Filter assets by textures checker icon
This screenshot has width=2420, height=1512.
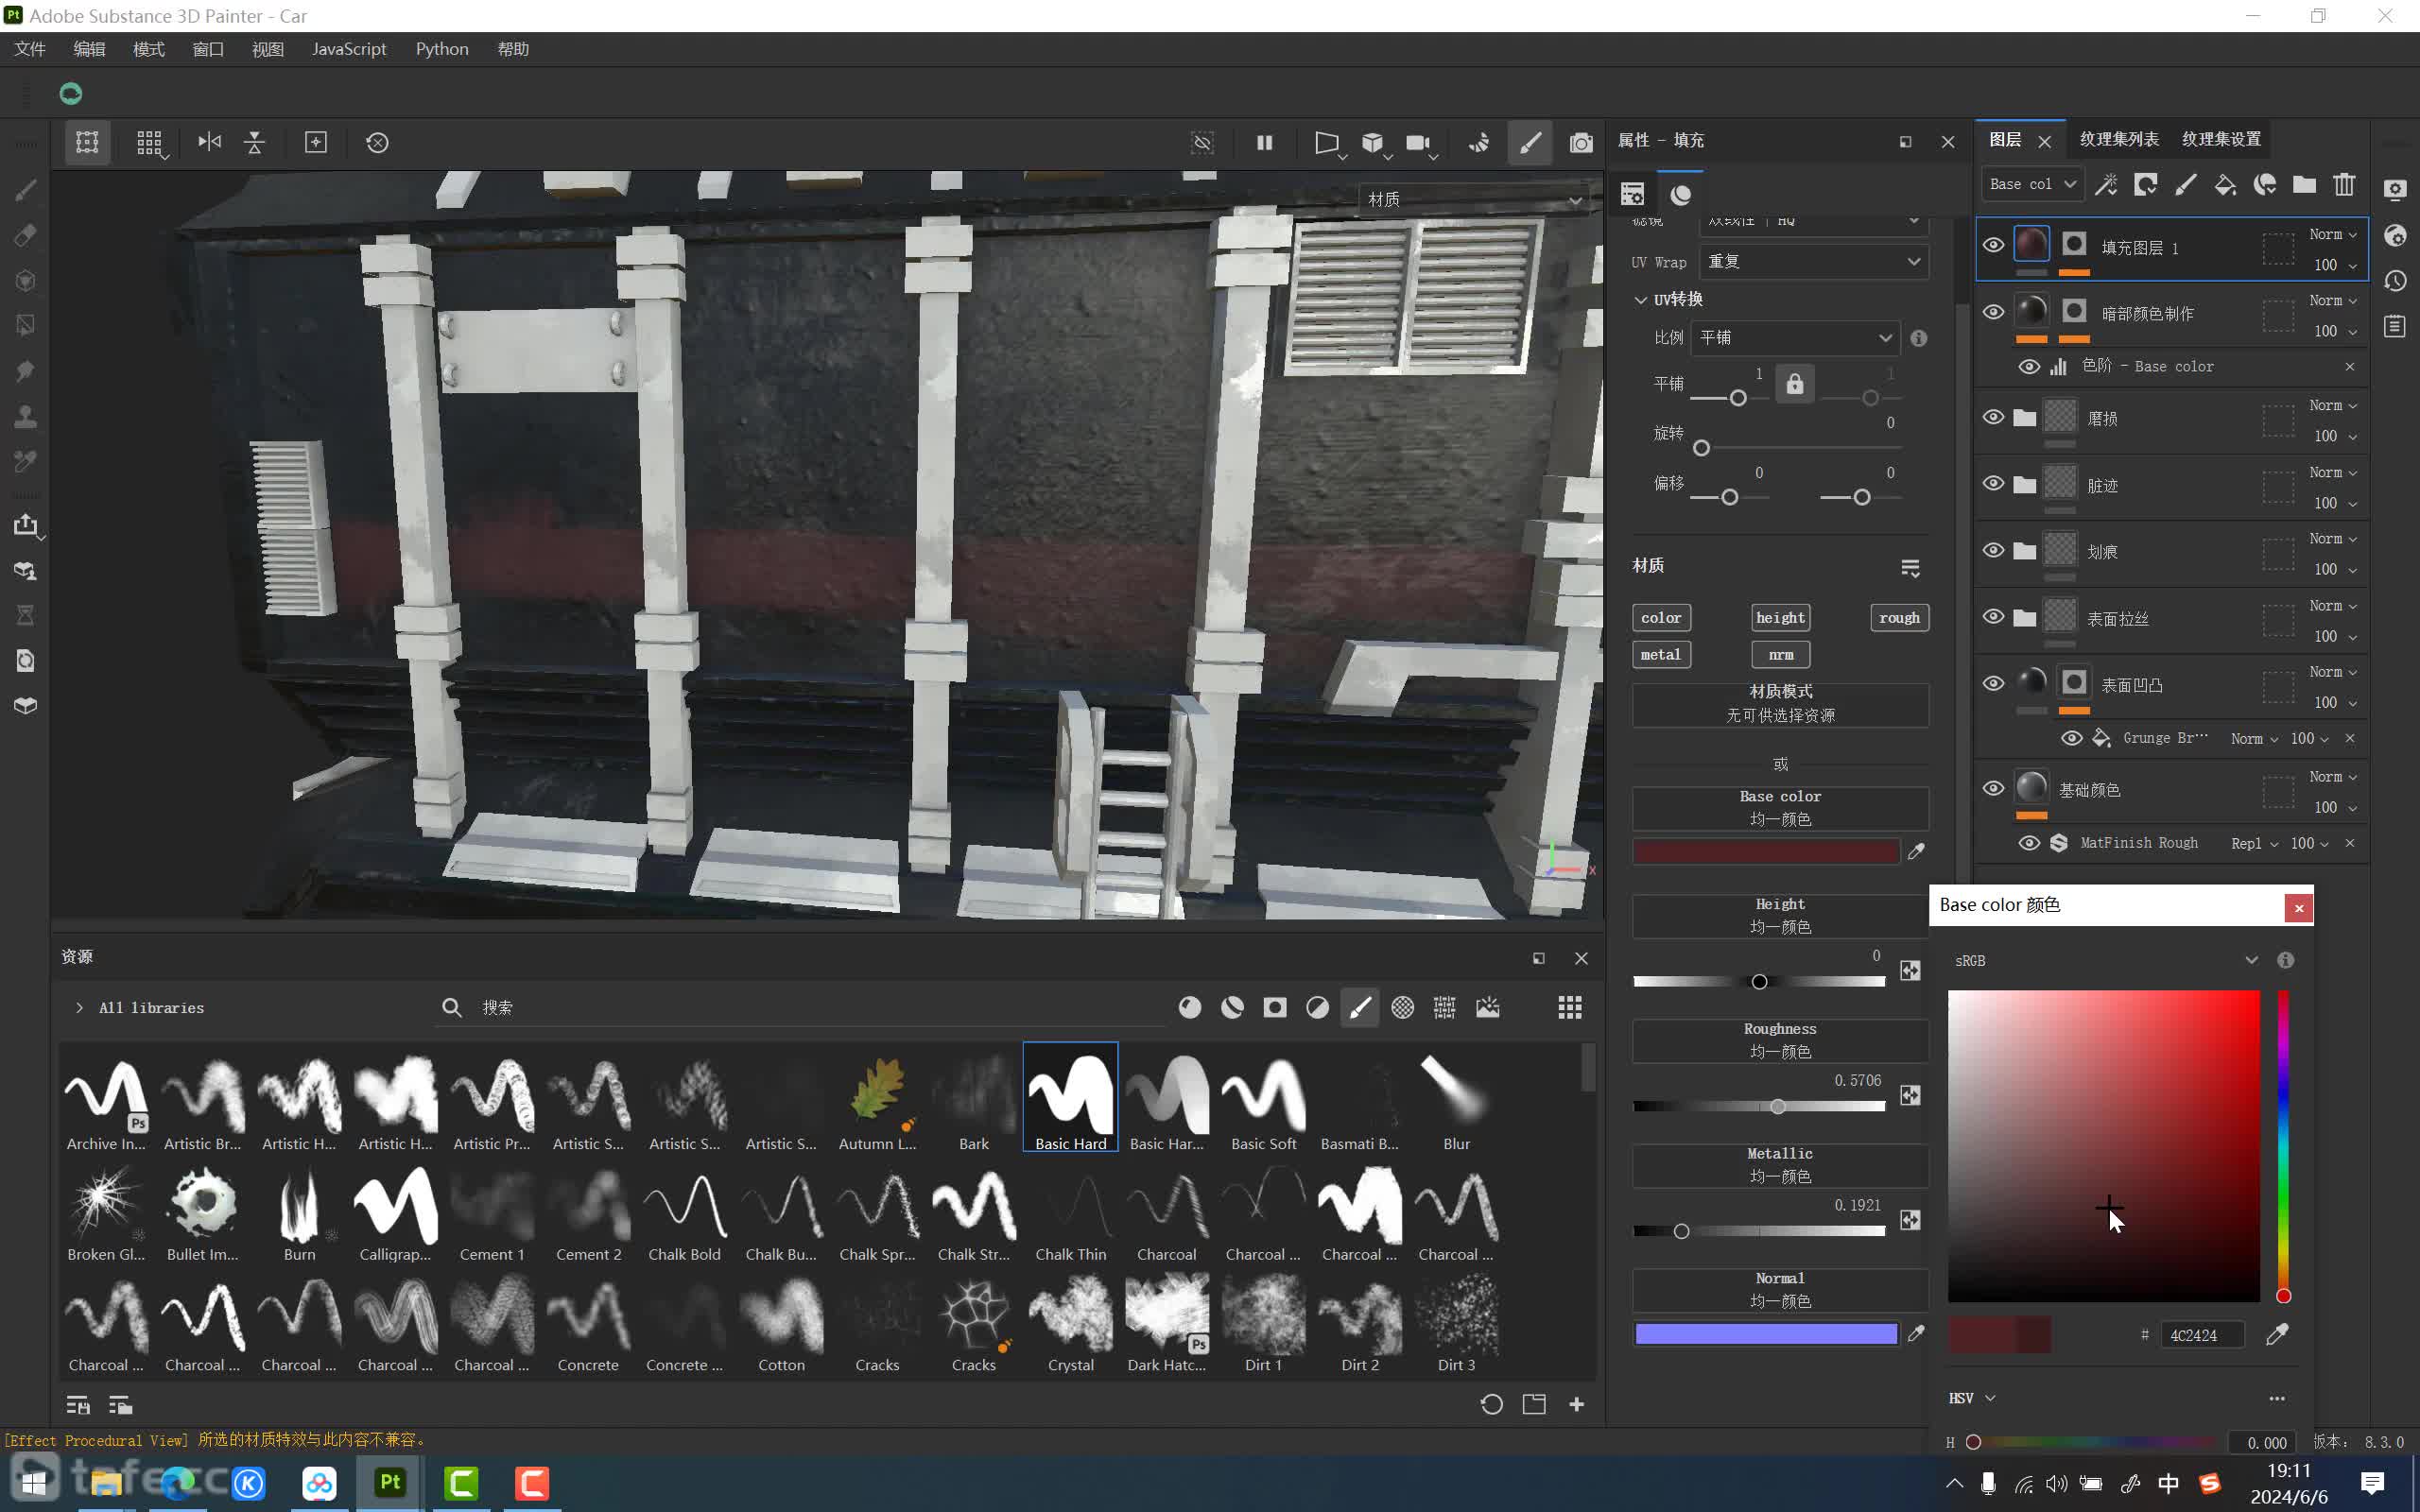coord(1403,1007)
